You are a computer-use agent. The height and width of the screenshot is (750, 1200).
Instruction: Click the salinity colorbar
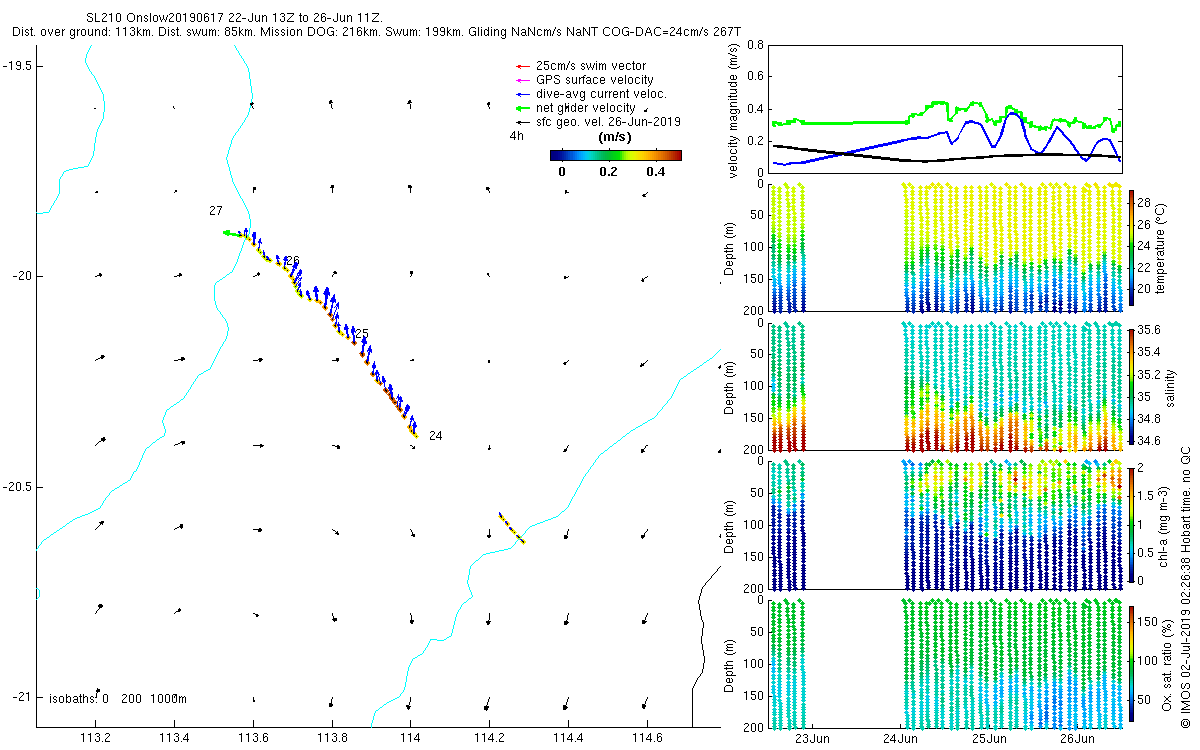1132,389
